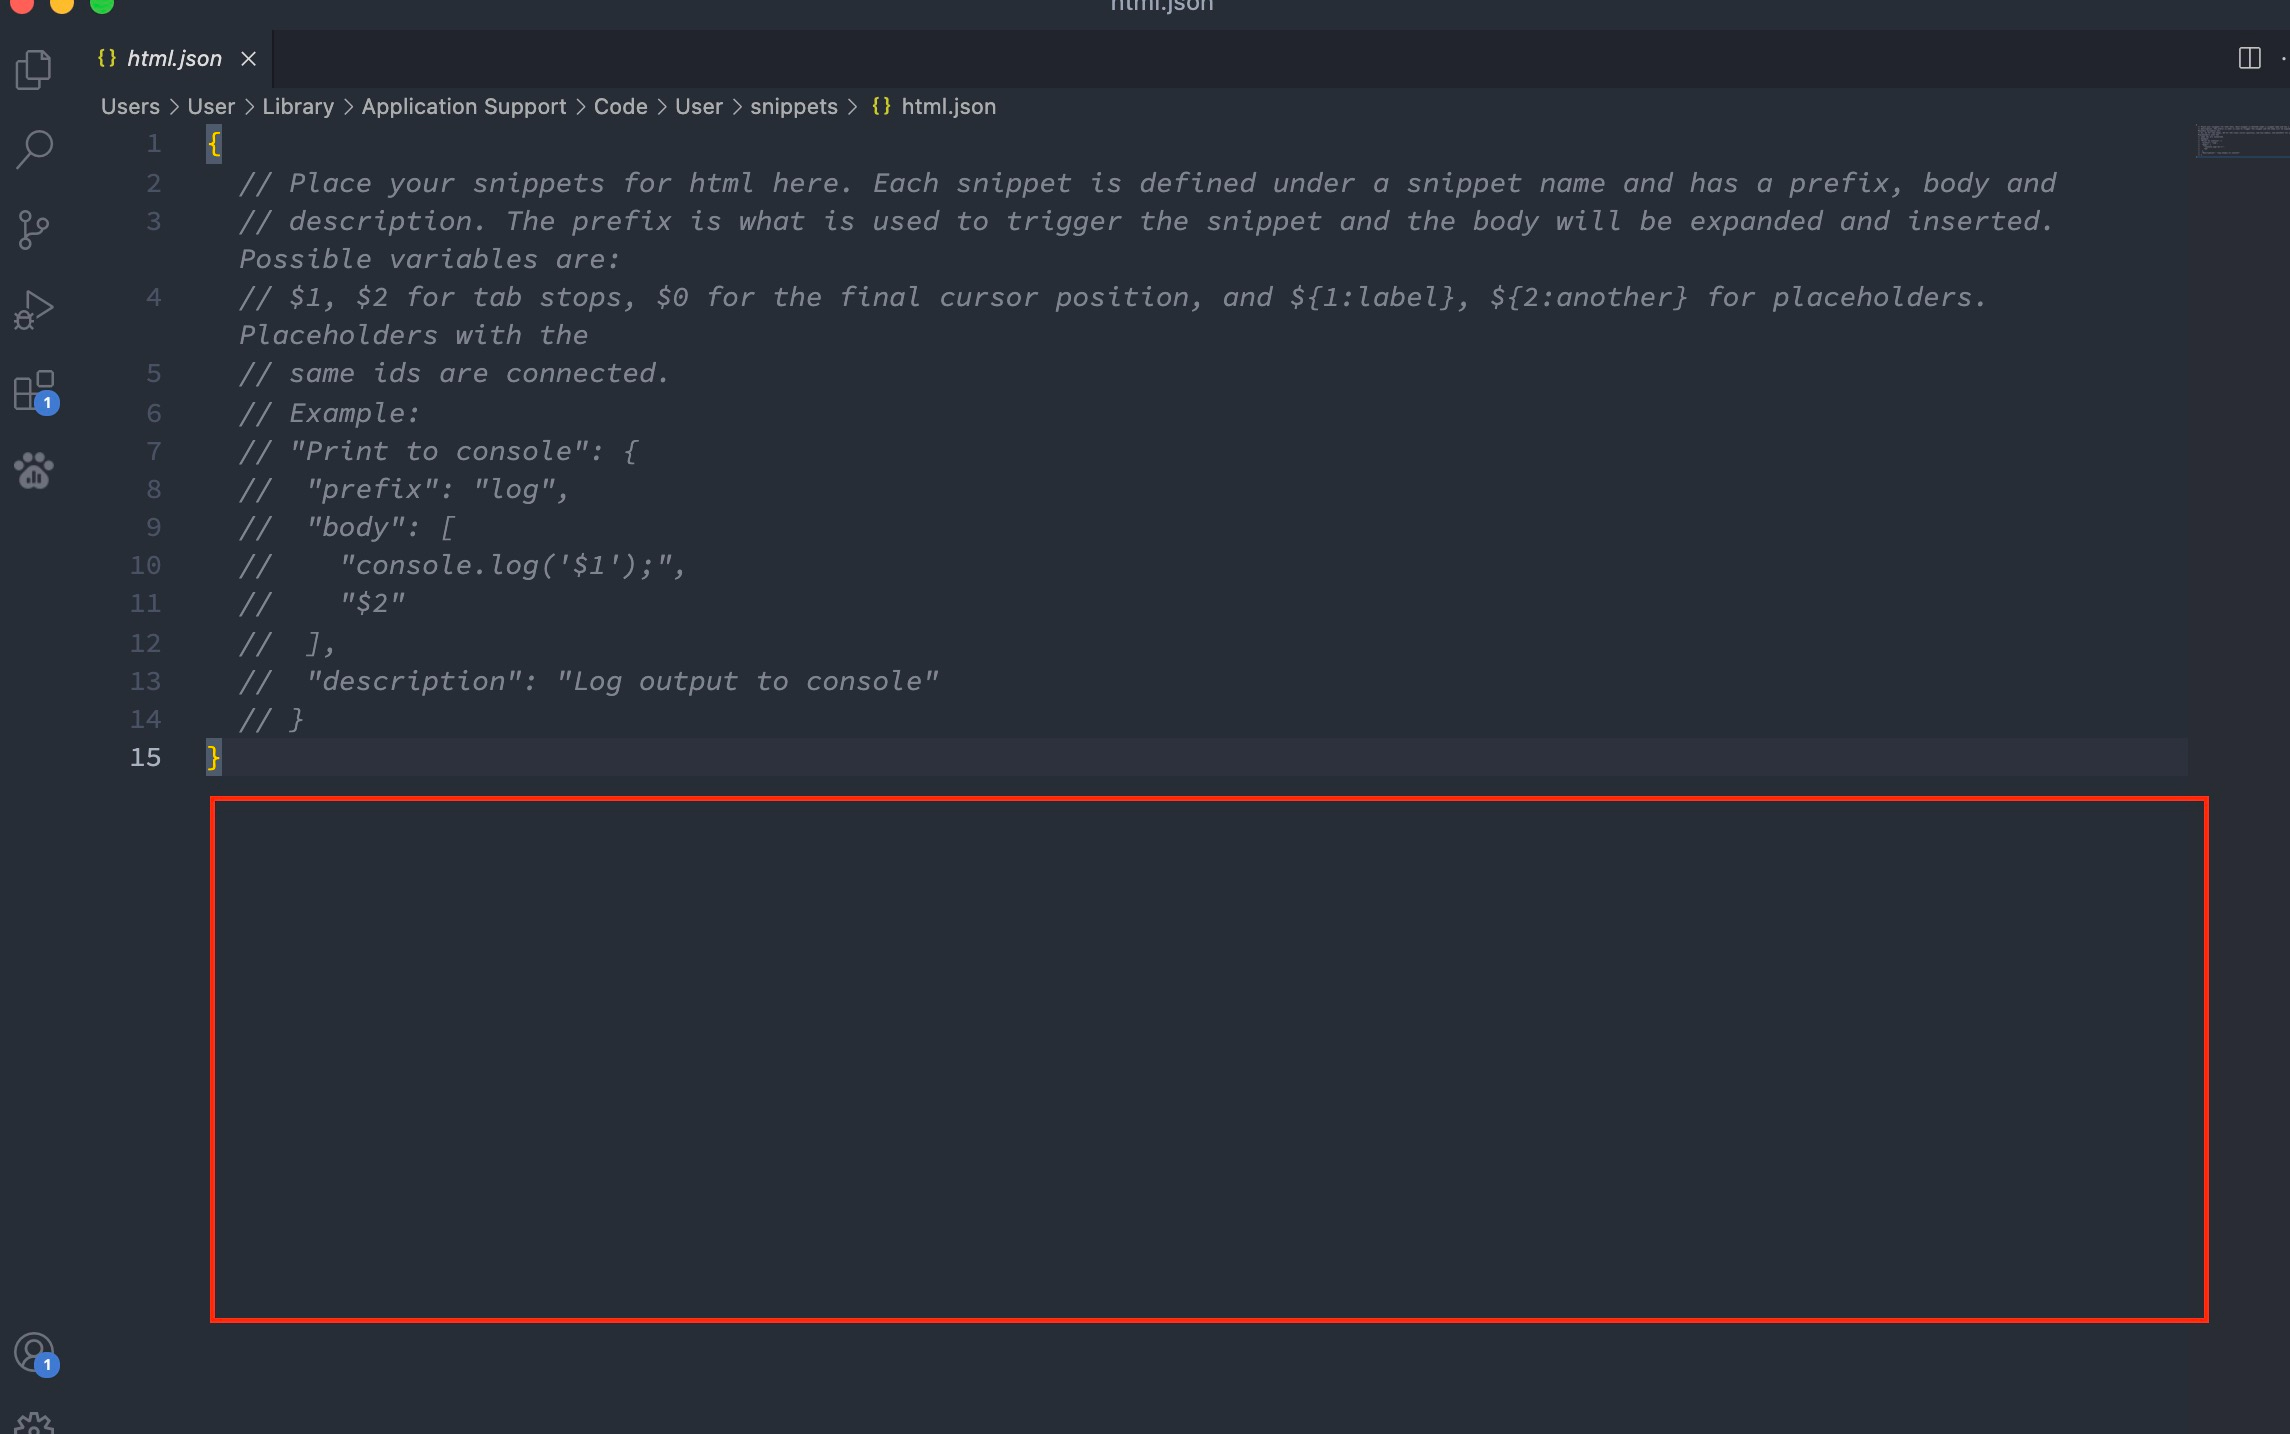Click the opening brace on line 1
Image resolution: width=2290 pixels, height=1434 pixels.
213,144
